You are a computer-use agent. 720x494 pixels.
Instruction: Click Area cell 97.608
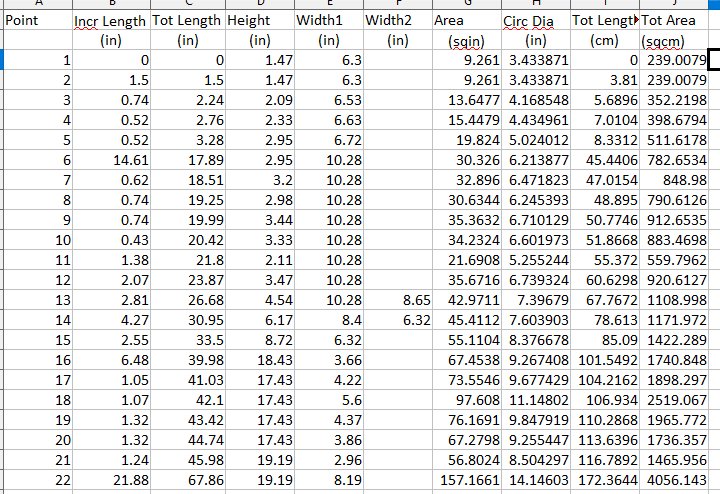point(467,400)
